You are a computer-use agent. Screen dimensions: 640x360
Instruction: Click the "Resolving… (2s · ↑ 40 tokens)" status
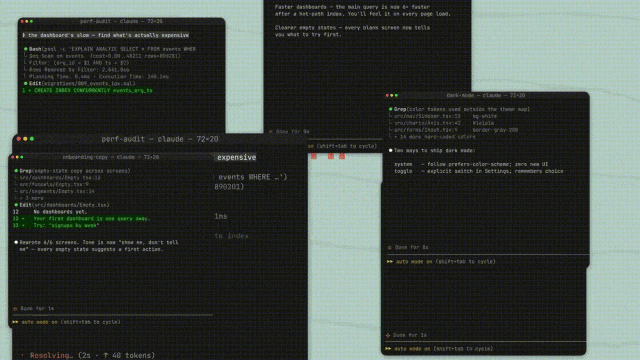click(88, 356)
